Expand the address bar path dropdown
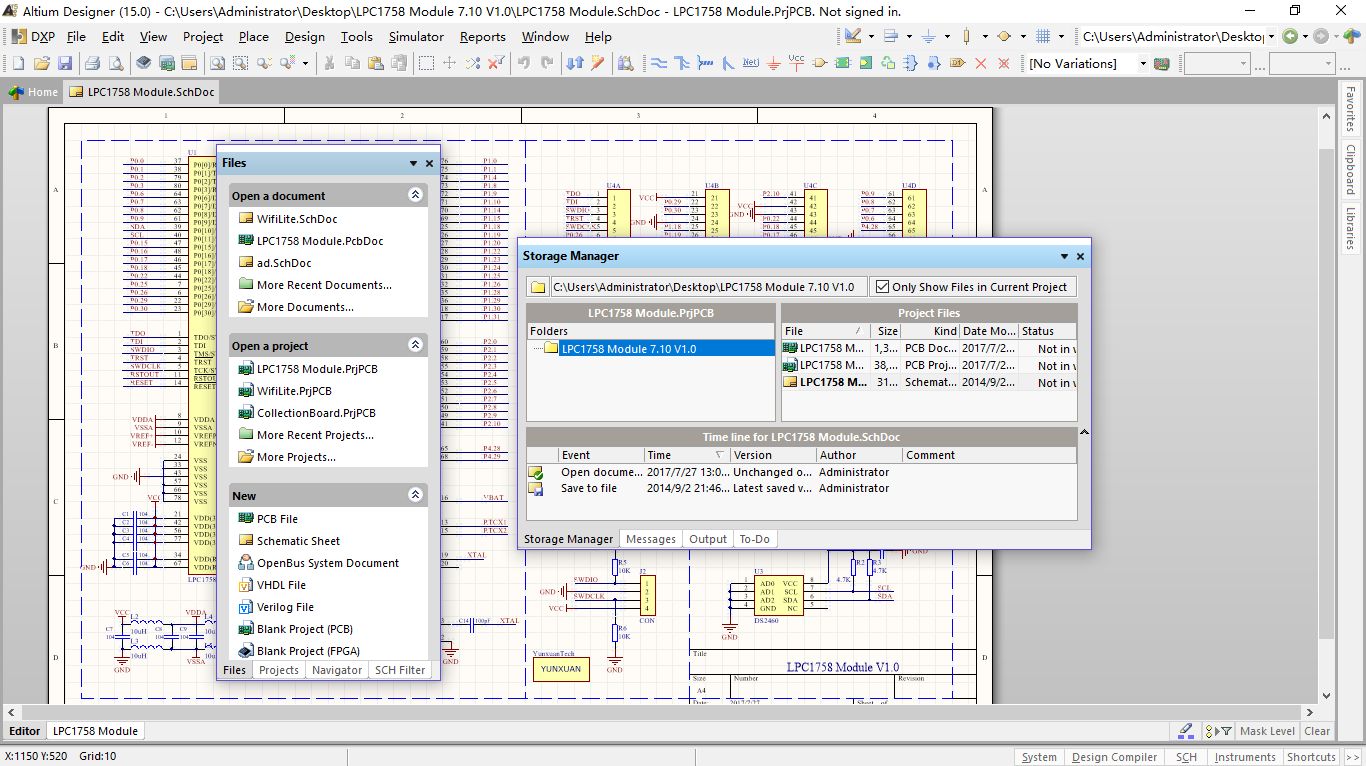Image resolution: width=1366 pixels, height=766 pixels. 1270,37
